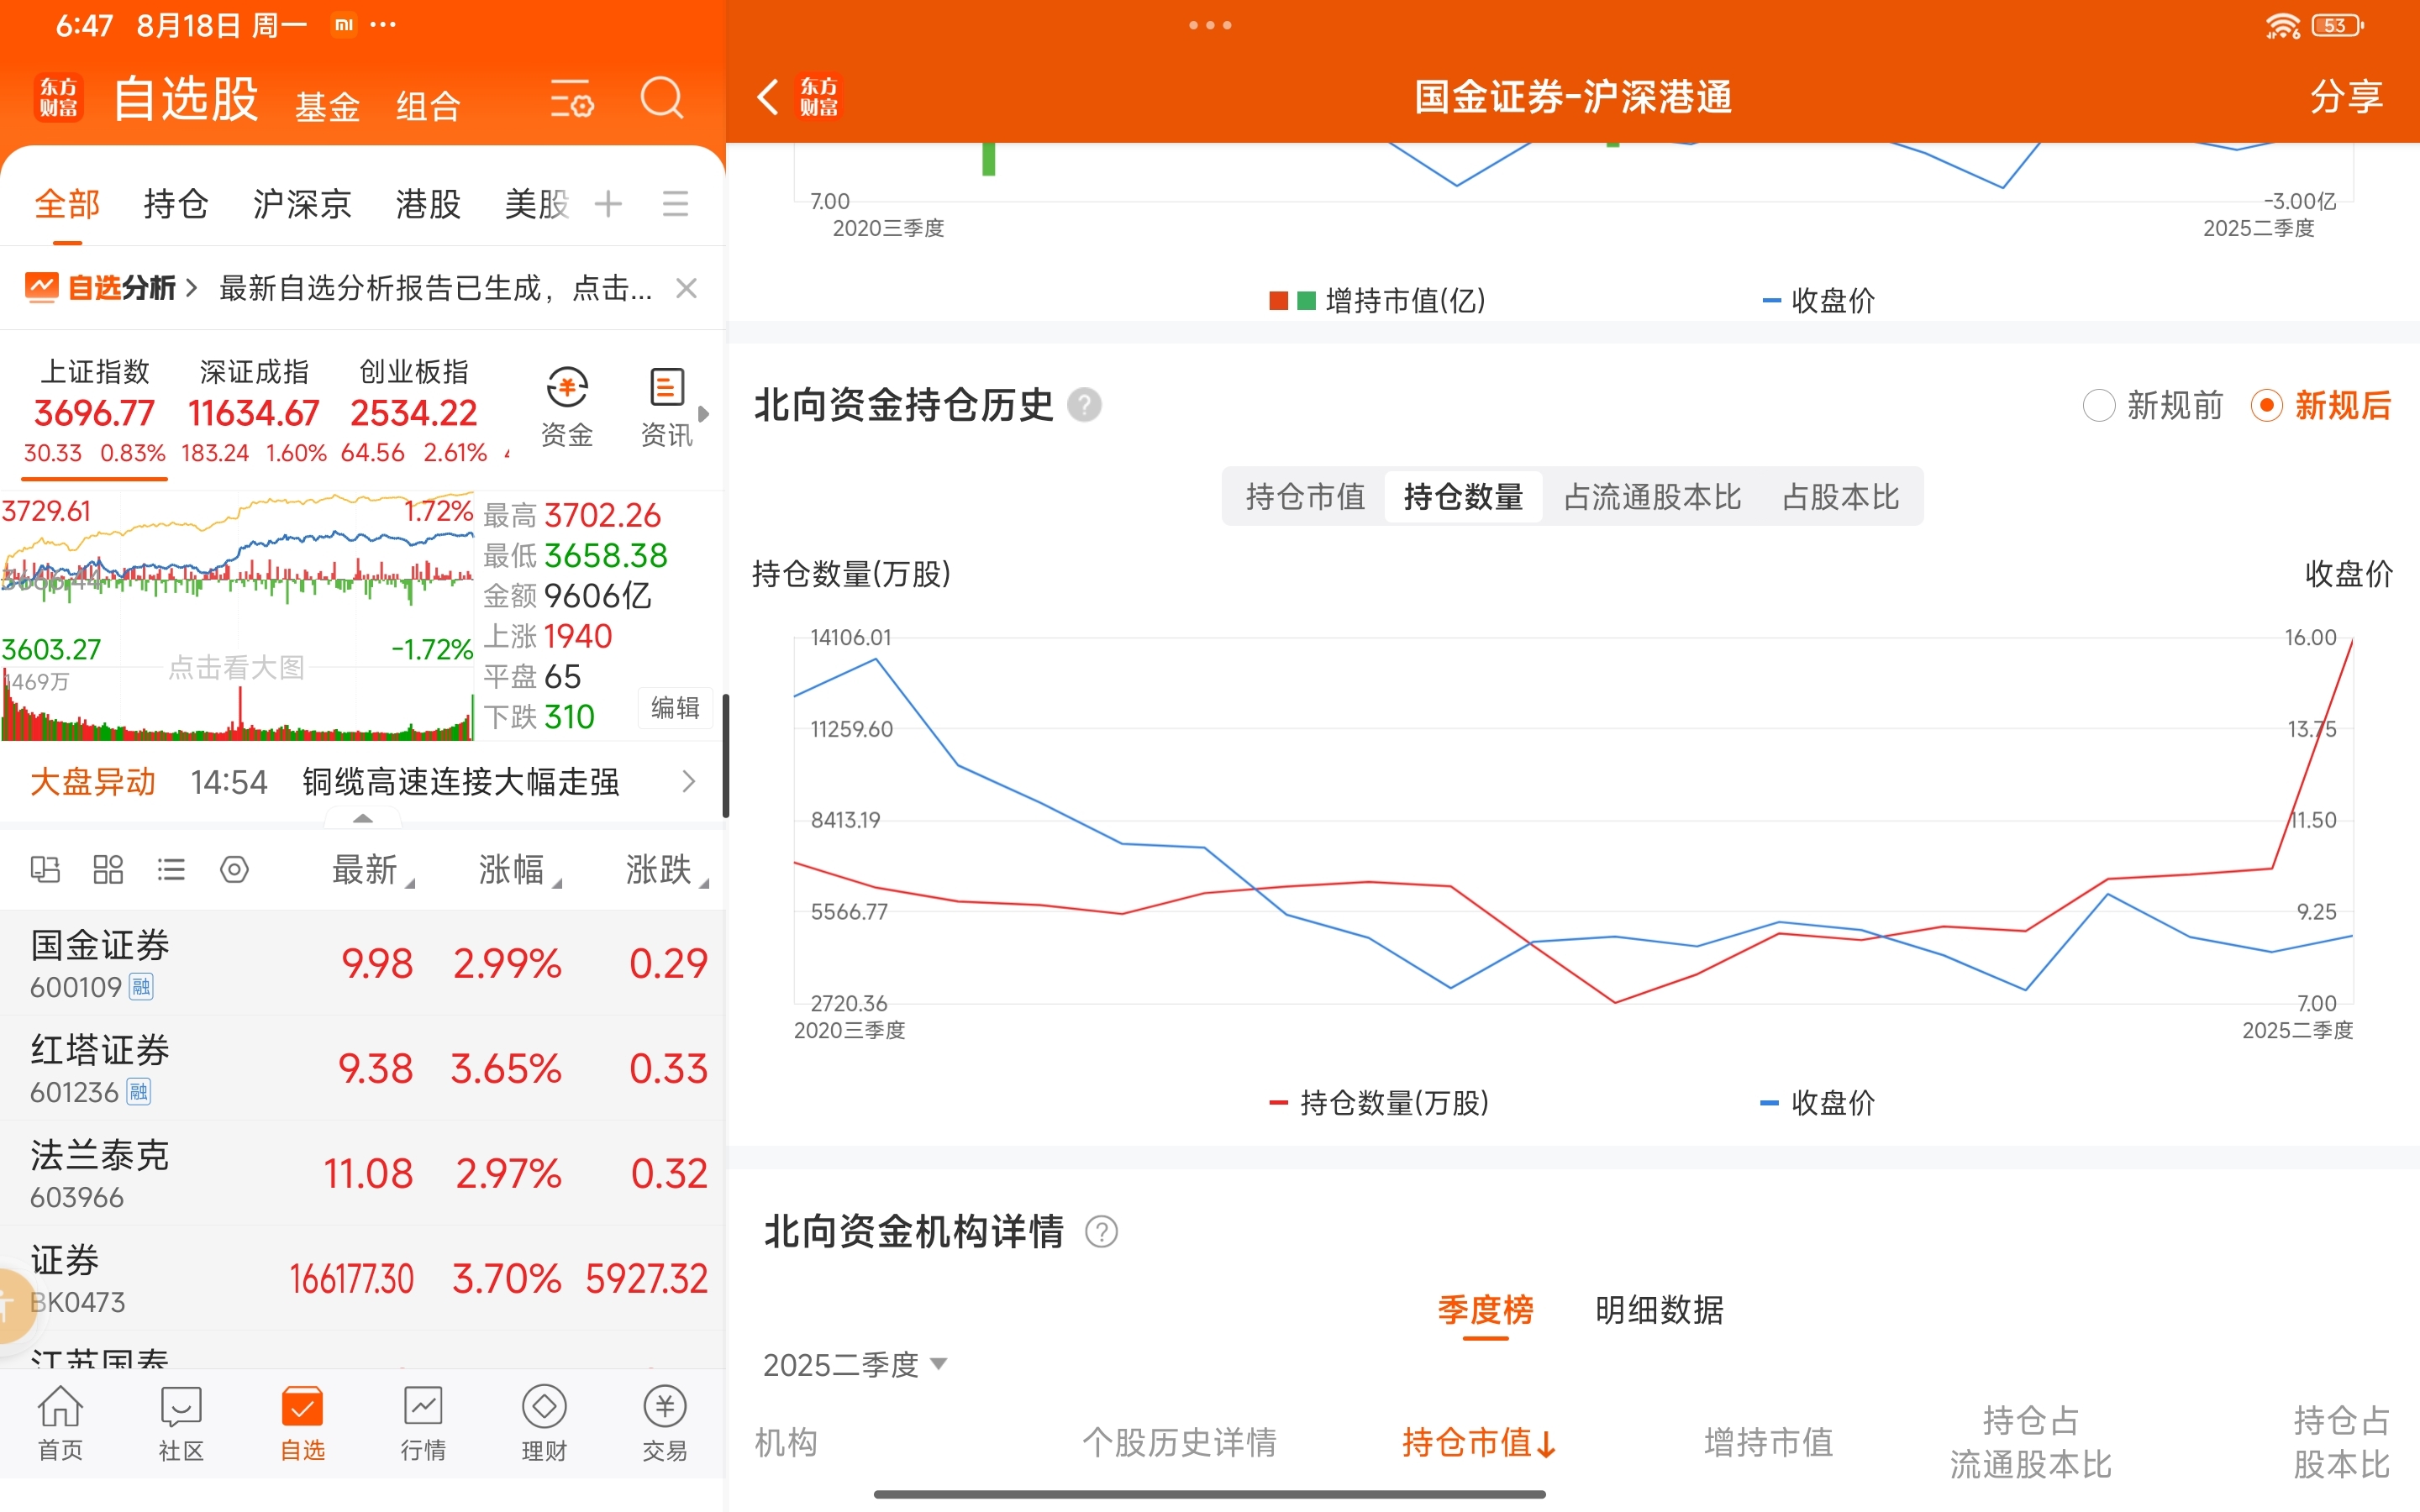Viewport: 2420px width, 1512px height.
Task: Open the 组合 tab in header
Action: coord(428,106)
